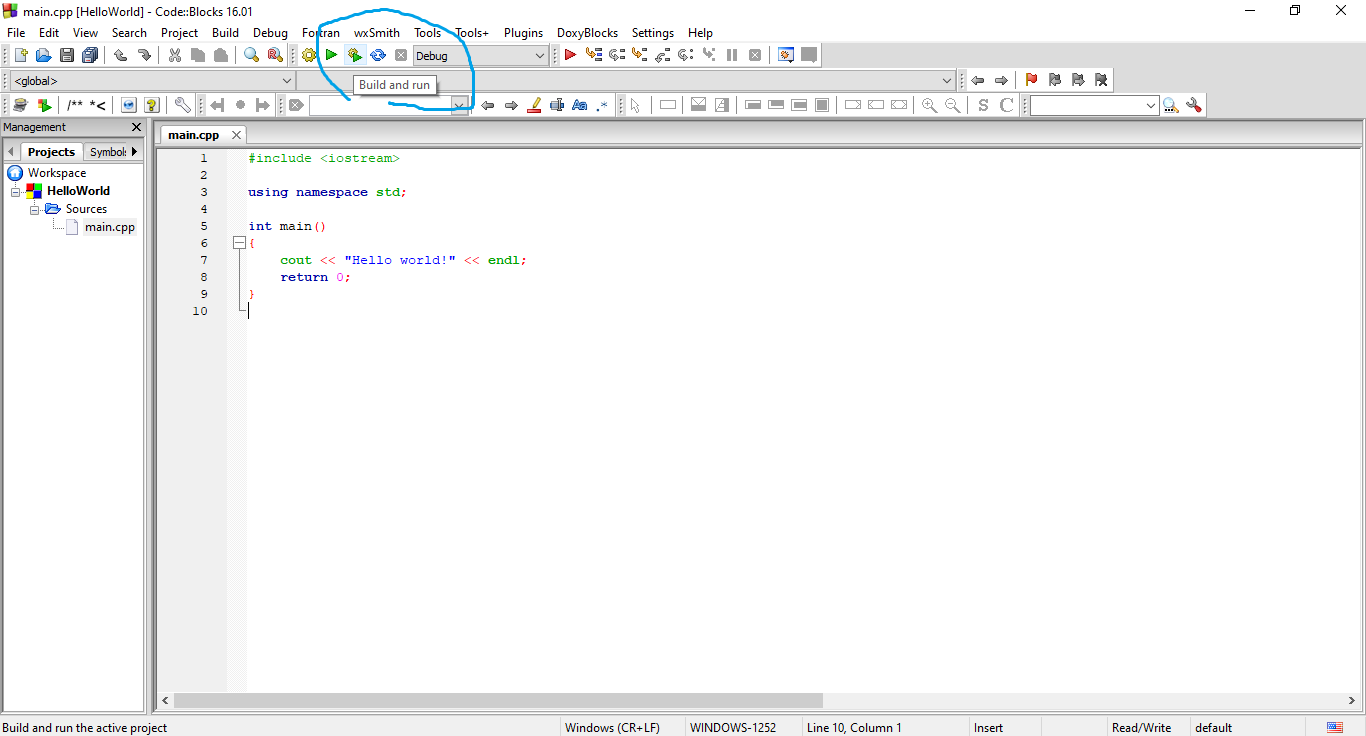Start debugging with the red arrow icon
Viewport: 1366px width, 736px height.
[x=570, y=55]
